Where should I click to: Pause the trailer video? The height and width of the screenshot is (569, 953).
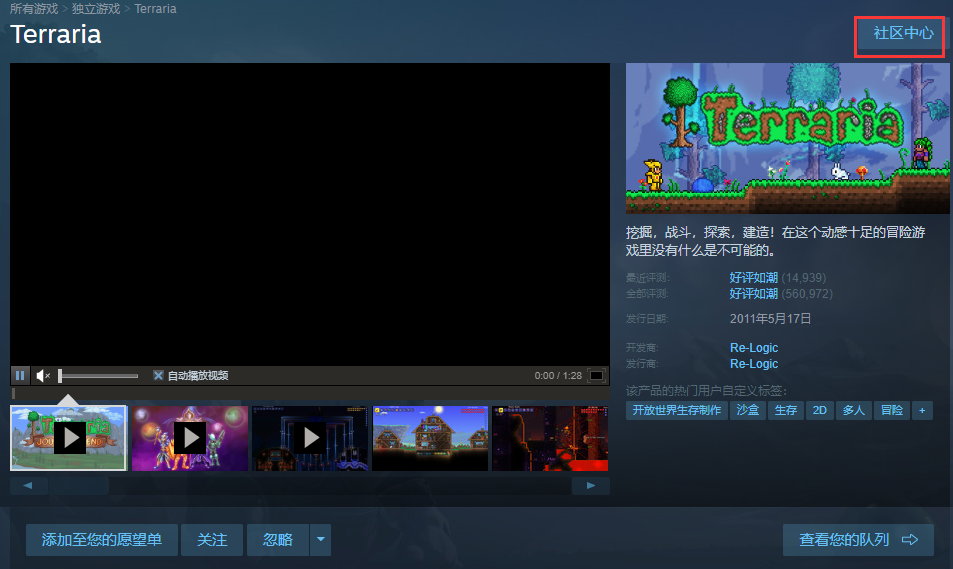(20, 376)
